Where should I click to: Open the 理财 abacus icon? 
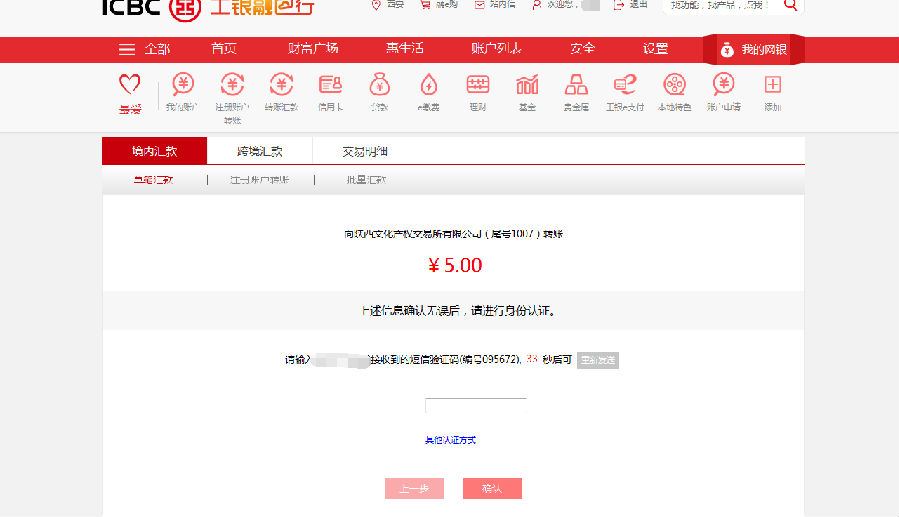(478, 84)
